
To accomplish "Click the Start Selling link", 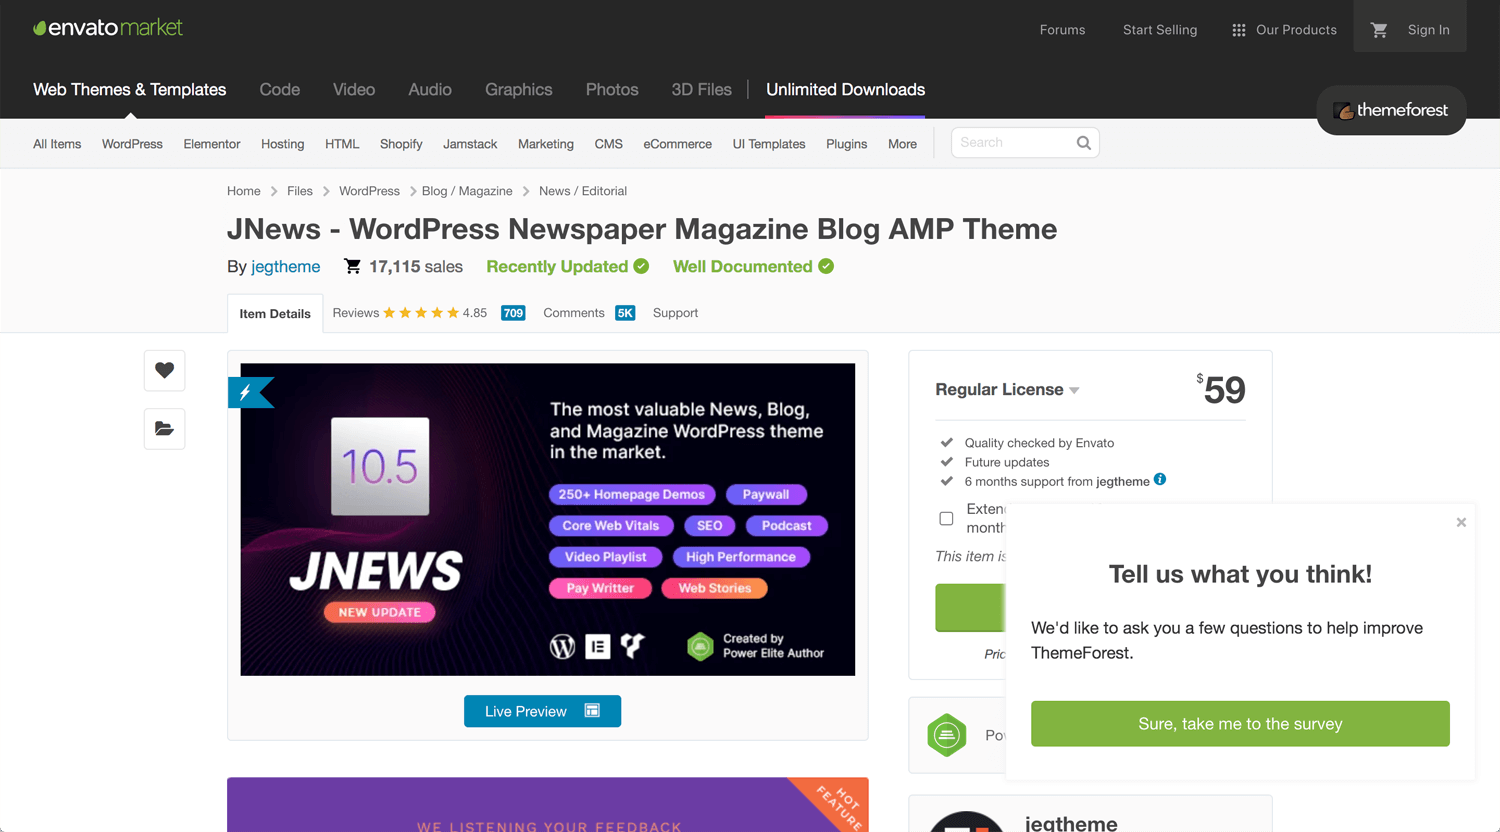I will point(1160,30).
